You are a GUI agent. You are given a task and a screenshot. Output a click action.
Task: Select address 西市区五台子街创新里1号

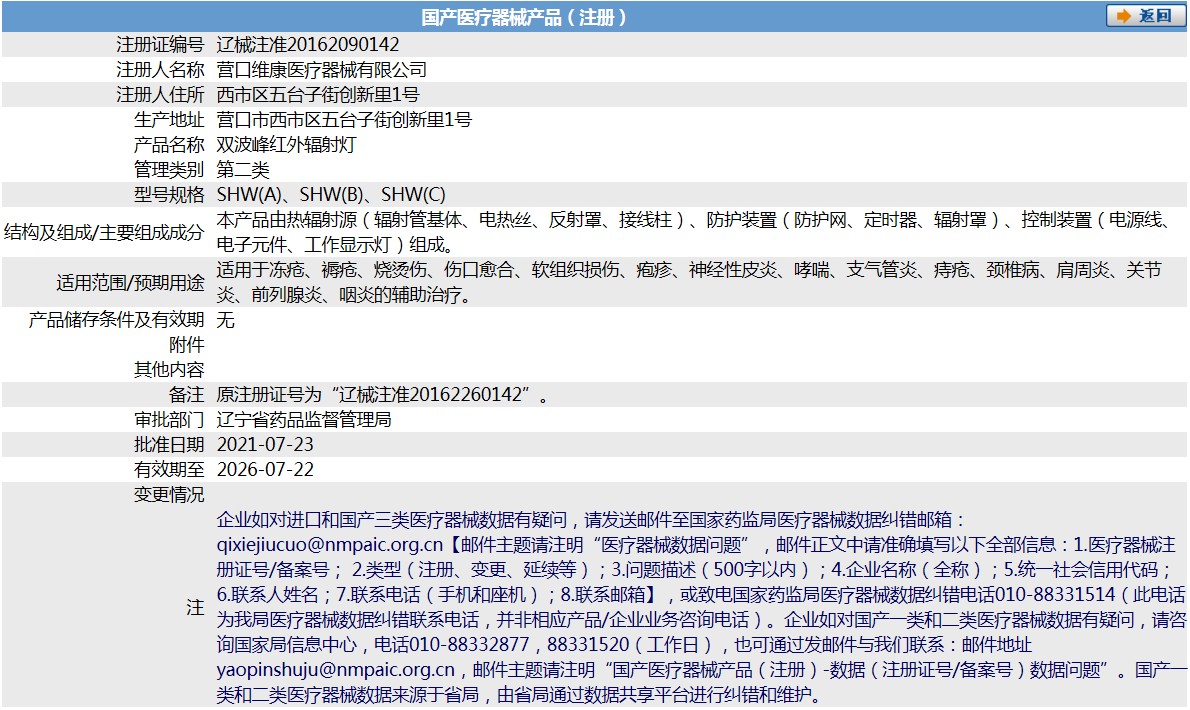(x=317, y=95)
